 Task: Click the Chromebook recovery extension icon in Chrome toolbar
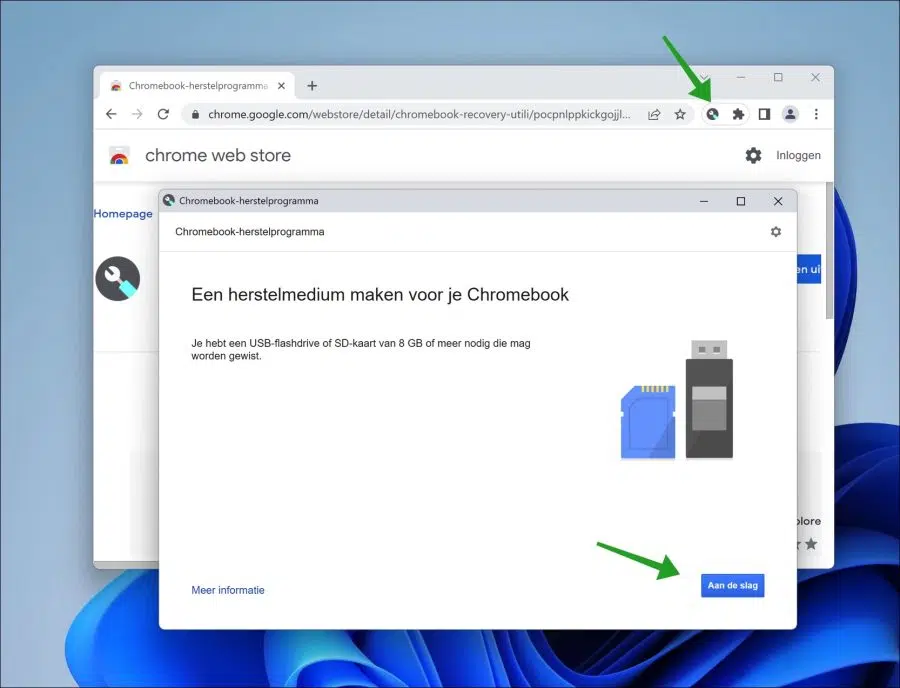[x=712, y=114]
